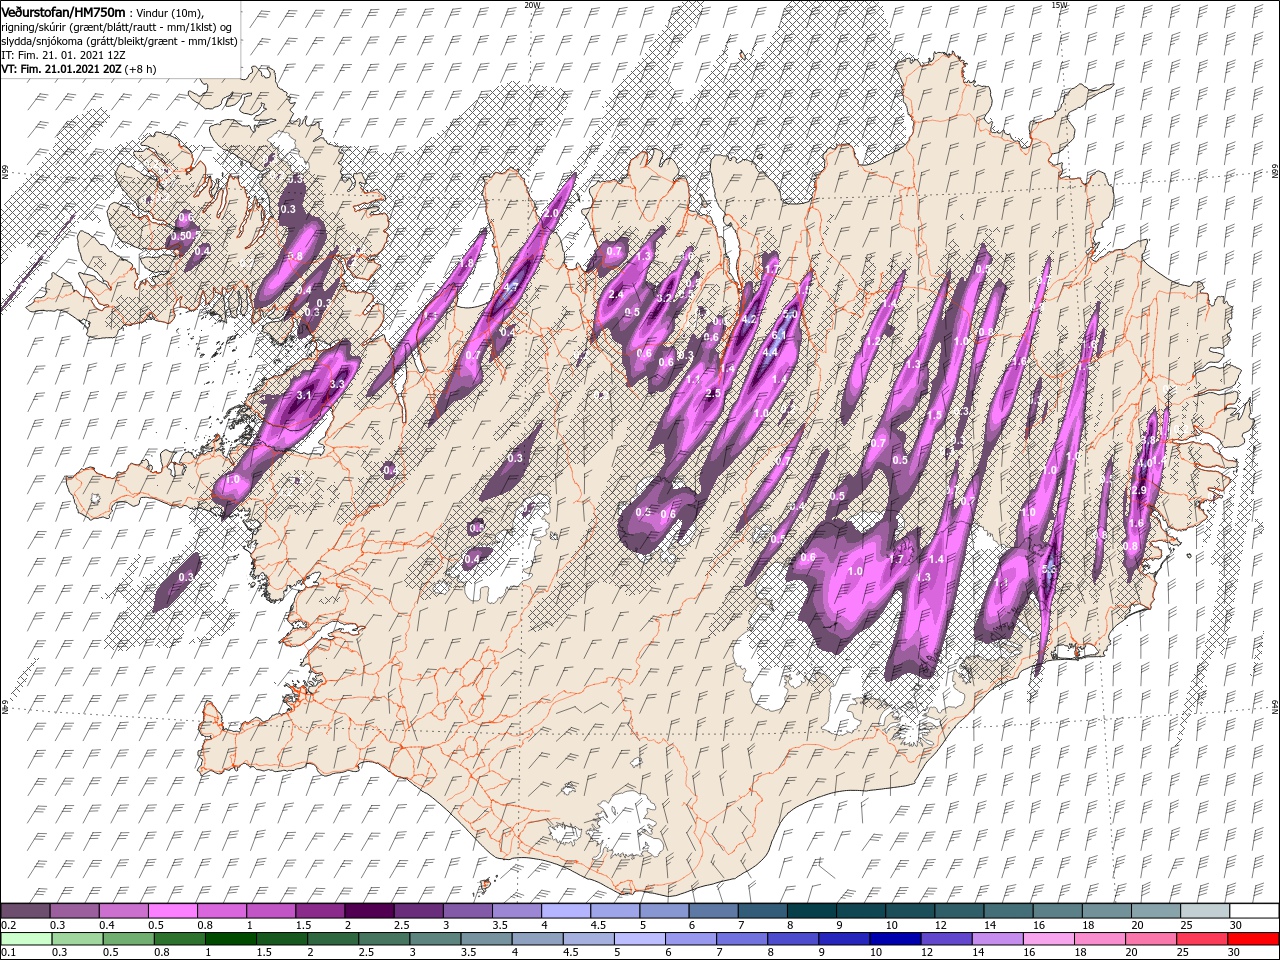Select the IT: Fim. 21. 01. 2021 12Z line

[x=62, y=54]
